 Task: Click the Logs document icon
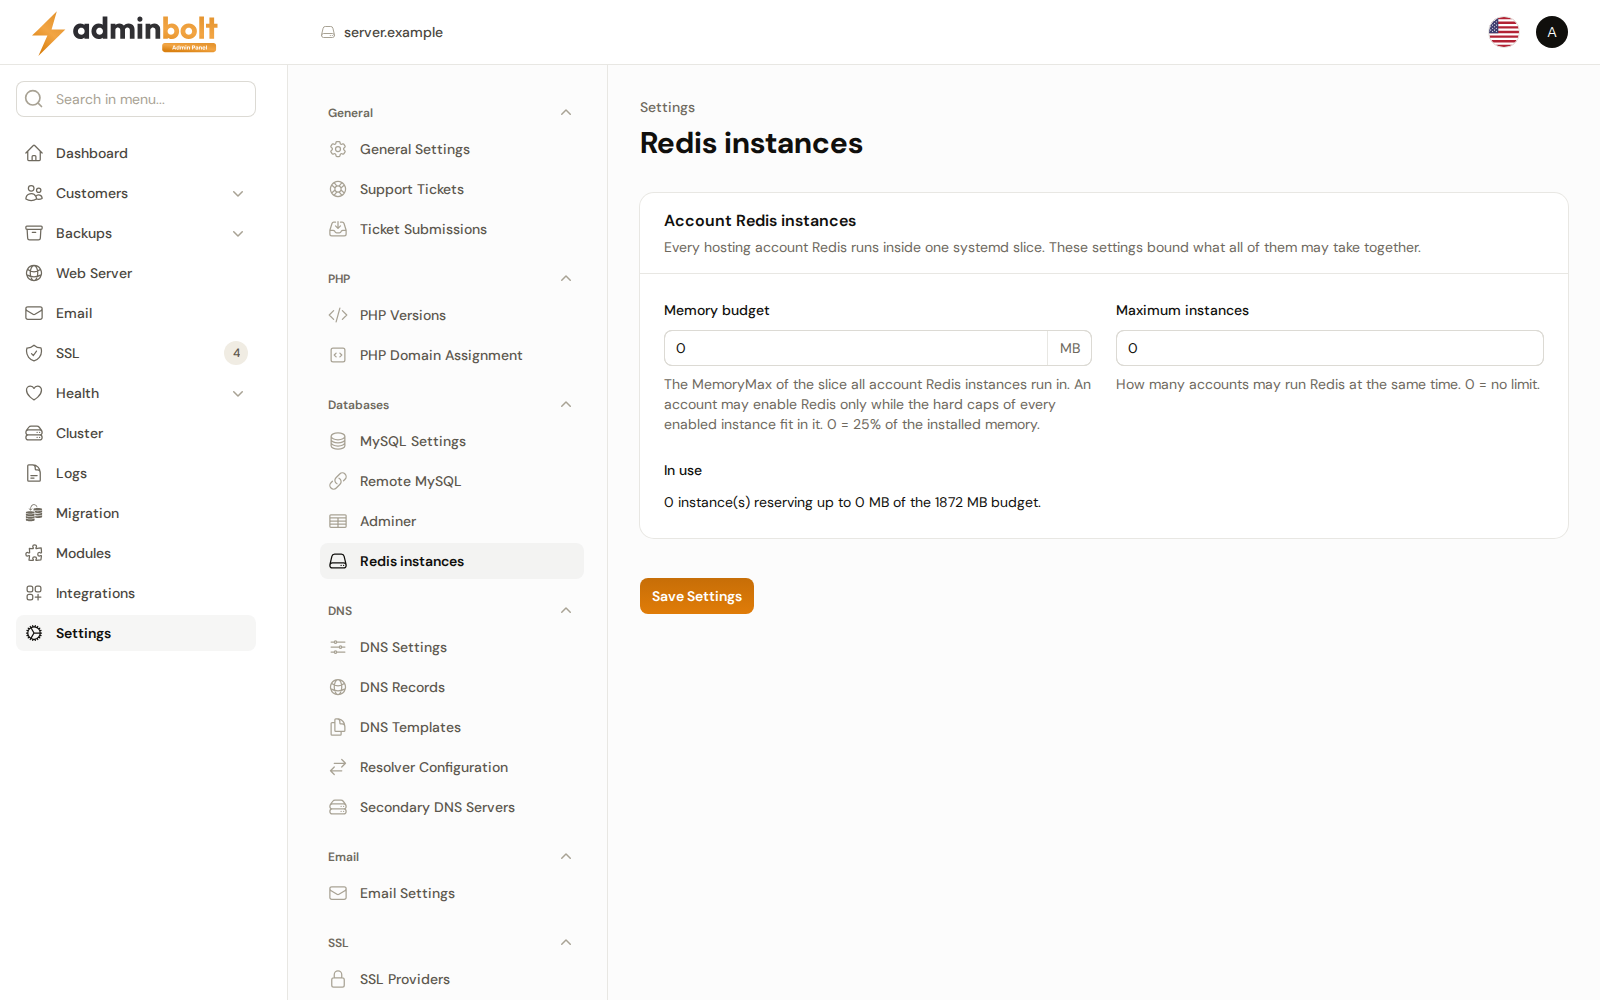click(34, 473)
